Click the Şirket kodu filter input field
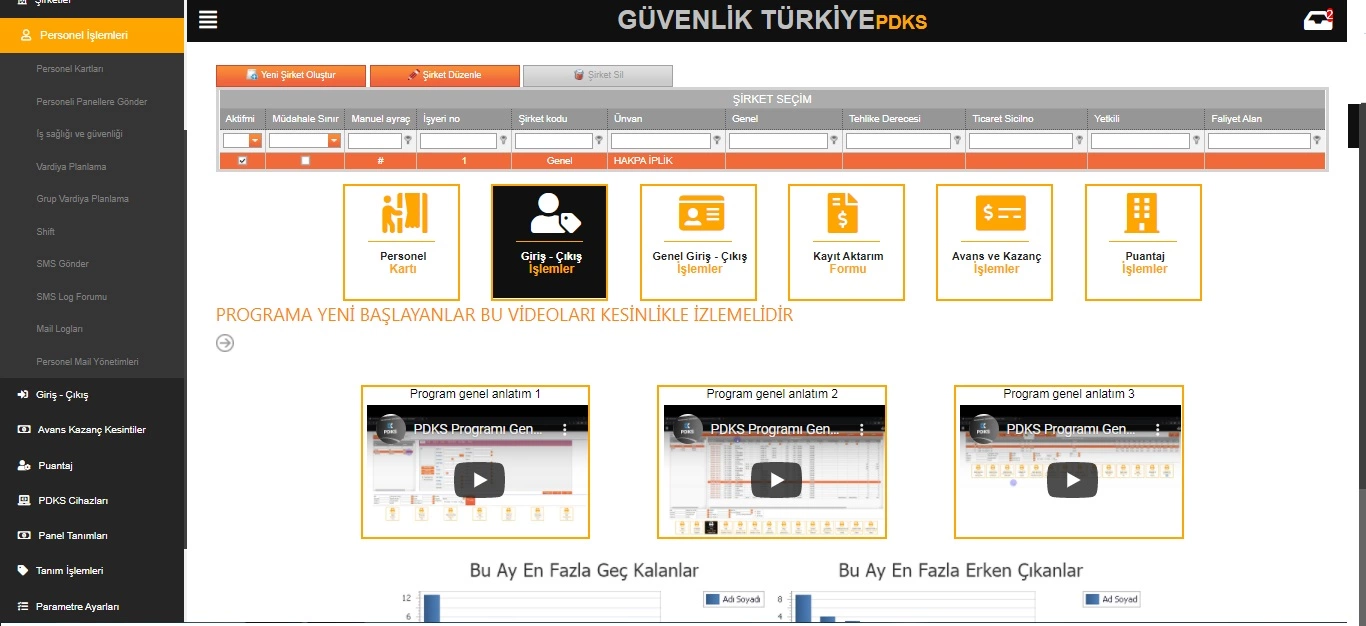Viewport: 1366px width, 626px height. [x=553, y=141]
